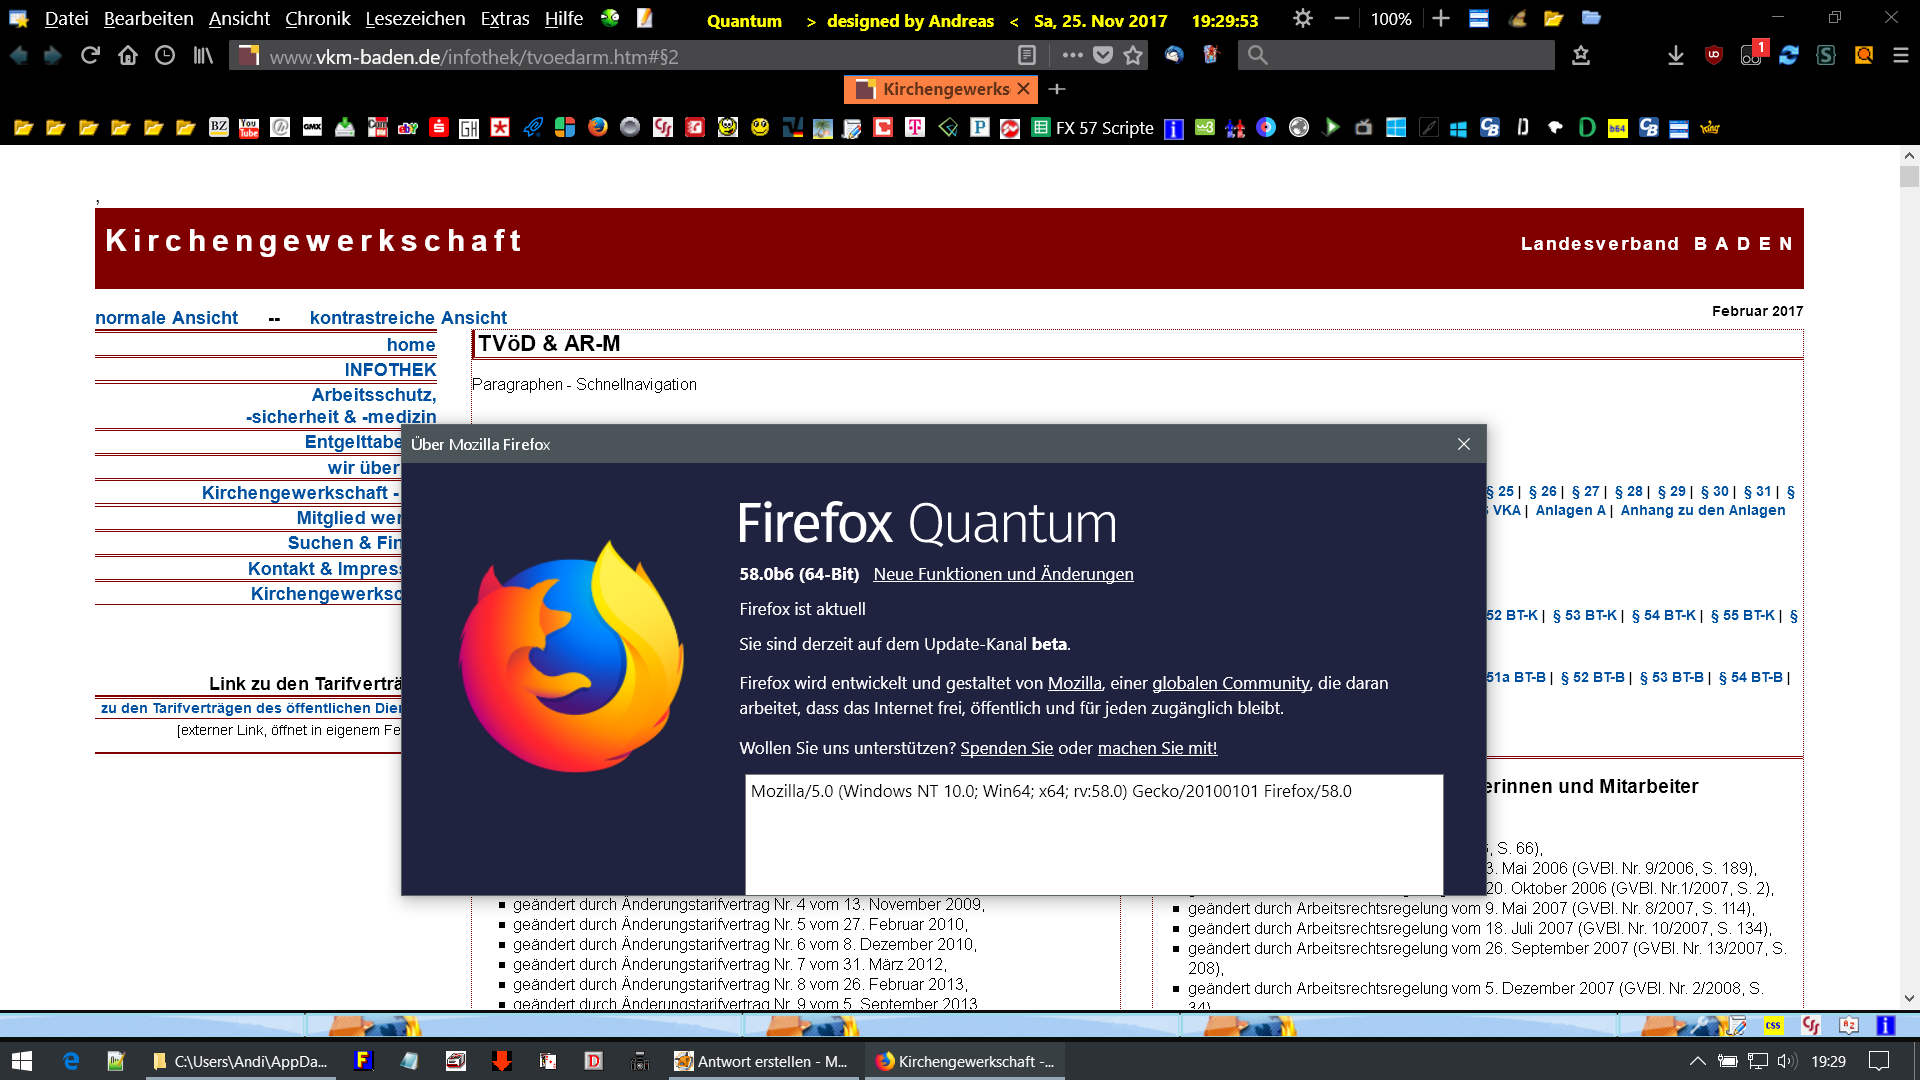This screenshot has height=1080, width=1920.
Task: Save page to Pocket
Action: 1103,56
